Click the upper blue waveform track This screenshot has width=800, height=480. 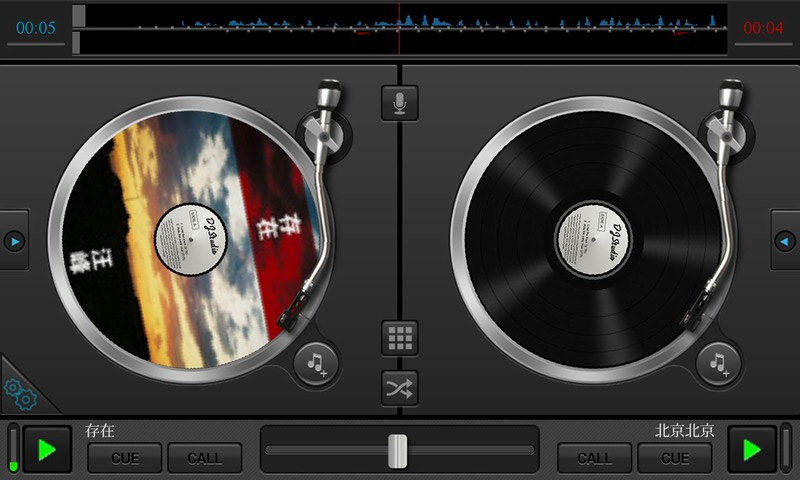(401, 17)
